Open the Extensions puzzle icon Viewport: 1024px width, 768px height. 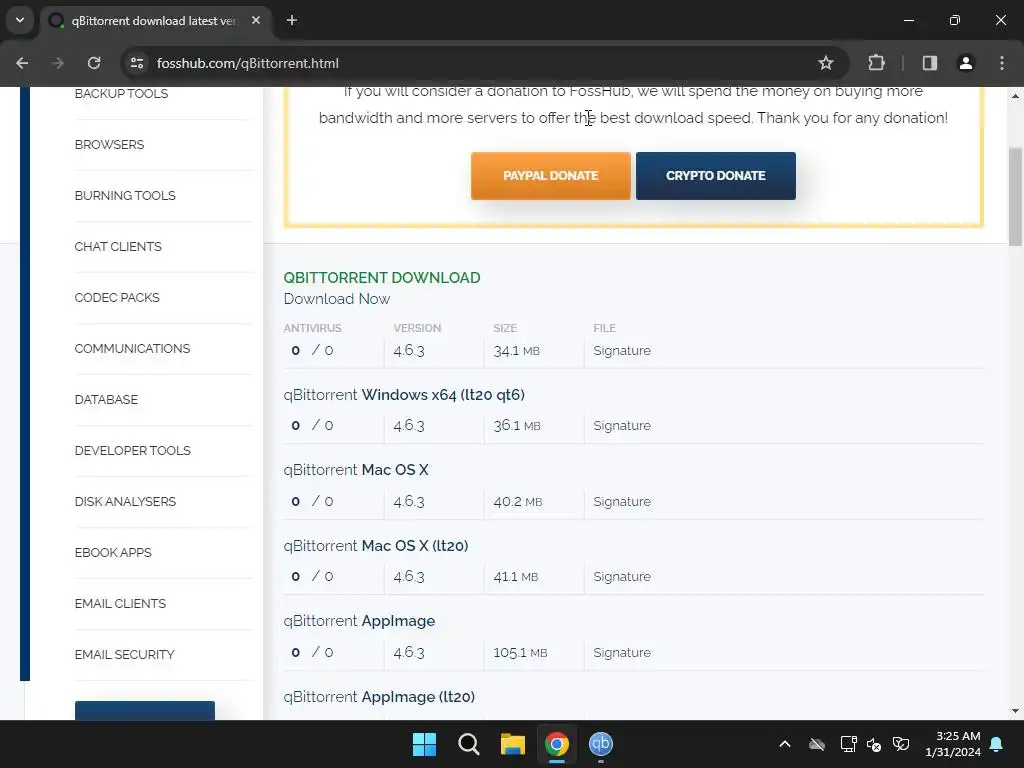click(876, 63)
